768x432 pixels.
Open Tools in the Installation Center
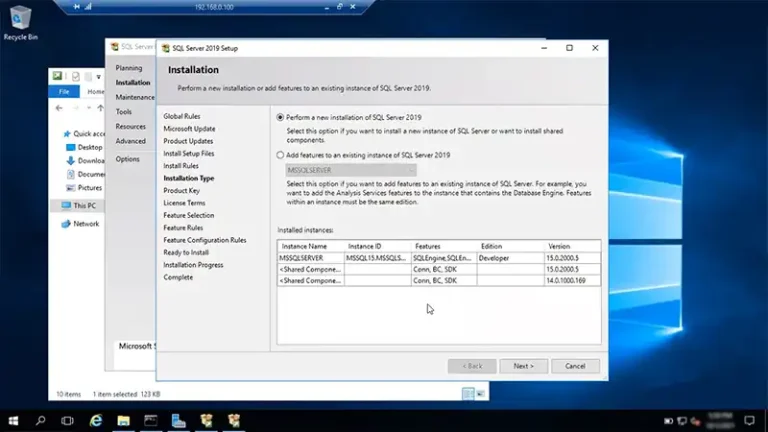point(123,112)
